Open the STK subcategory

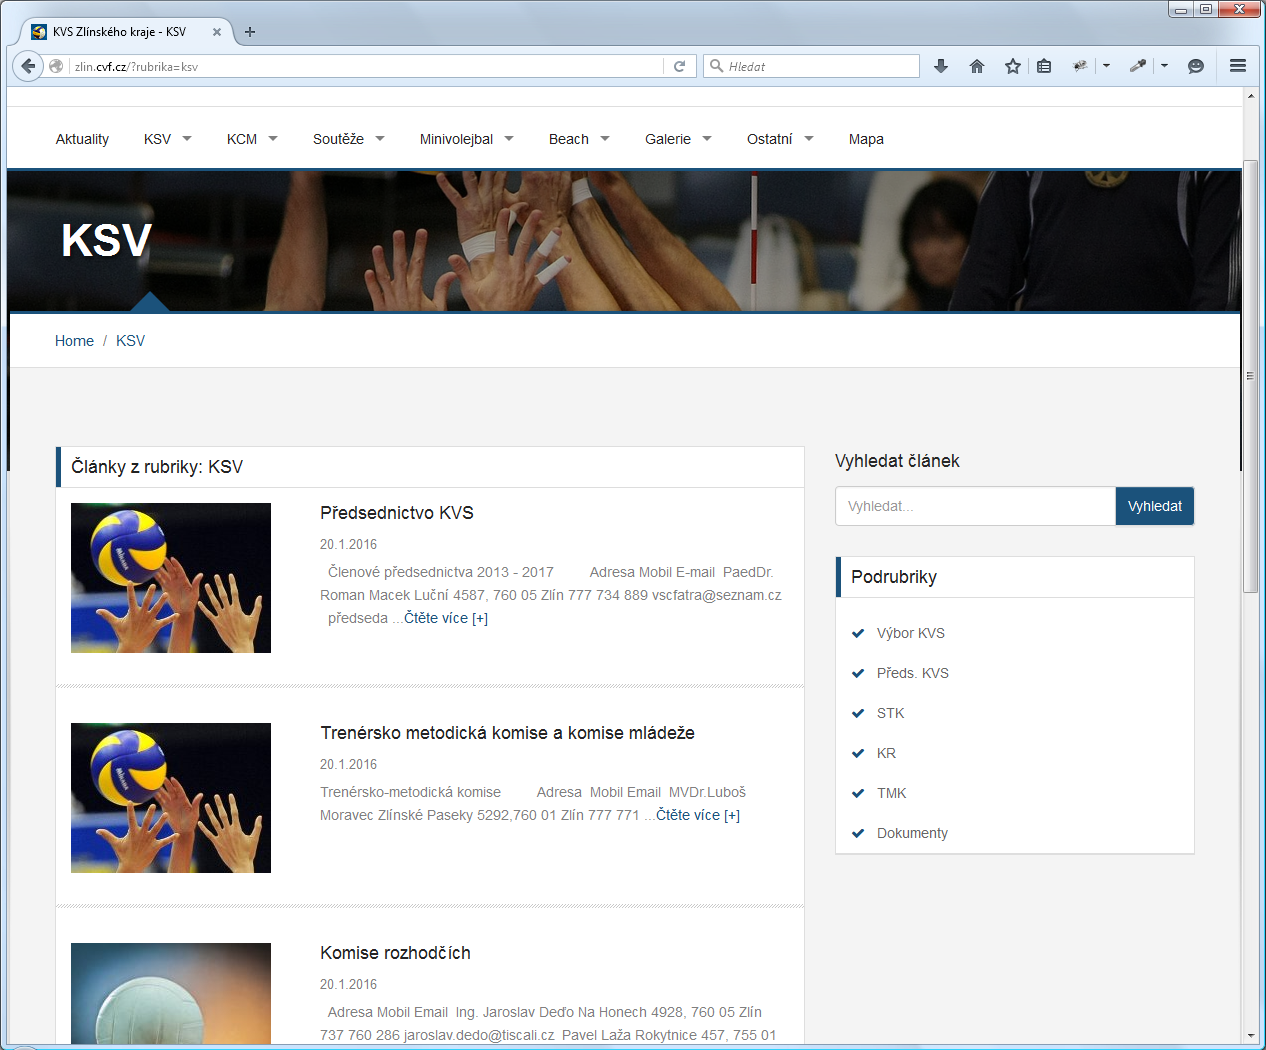click(x=890, y=713)
